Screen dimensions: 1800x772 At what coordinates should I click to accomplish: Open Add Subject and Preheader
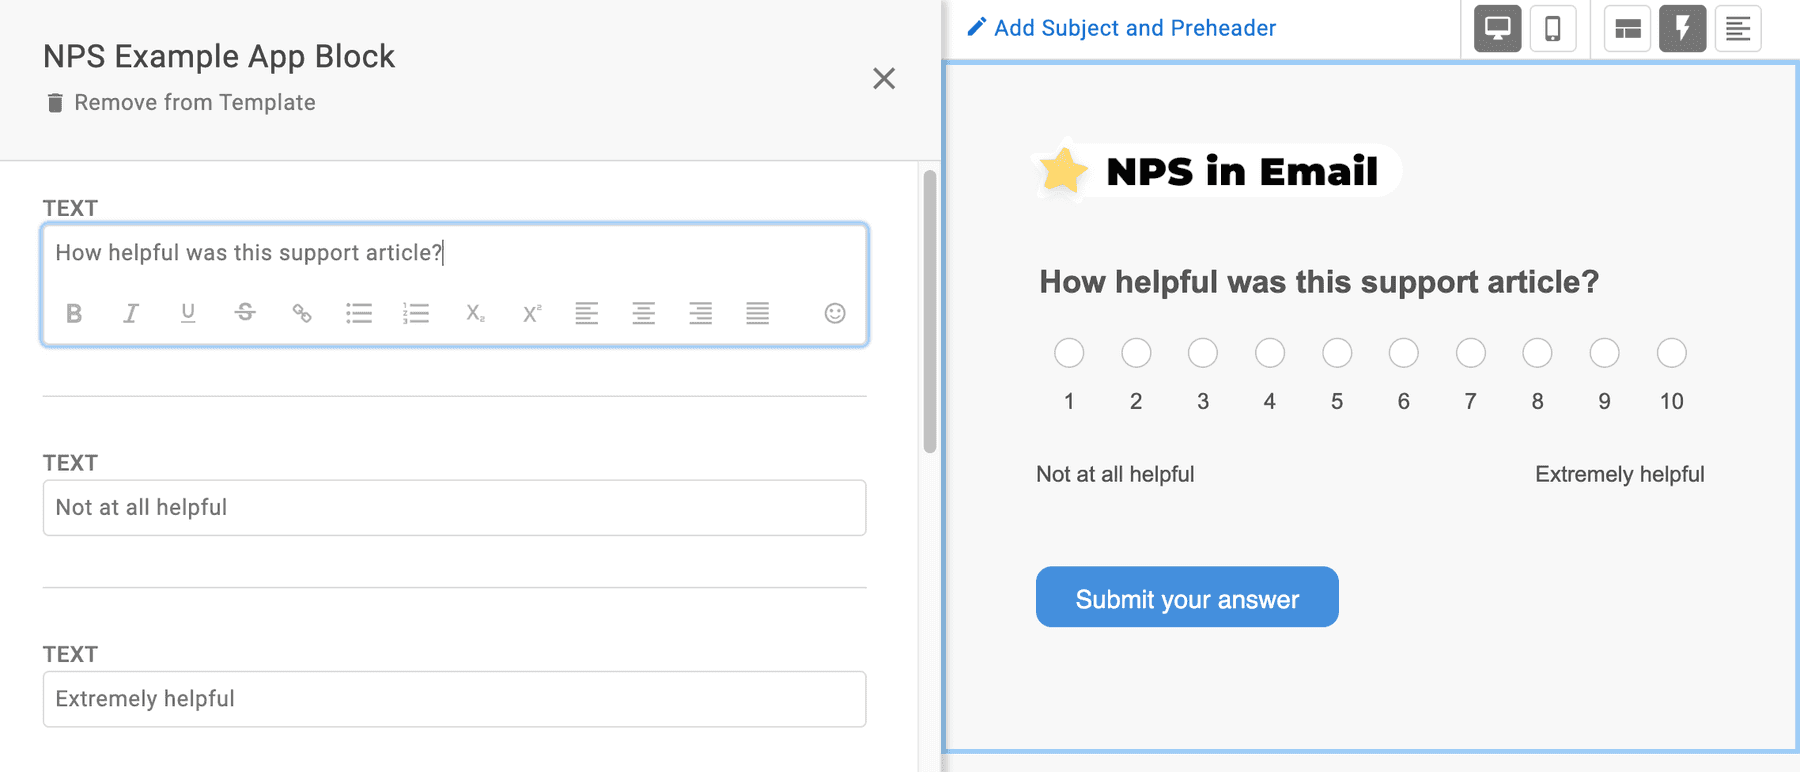1122,28
